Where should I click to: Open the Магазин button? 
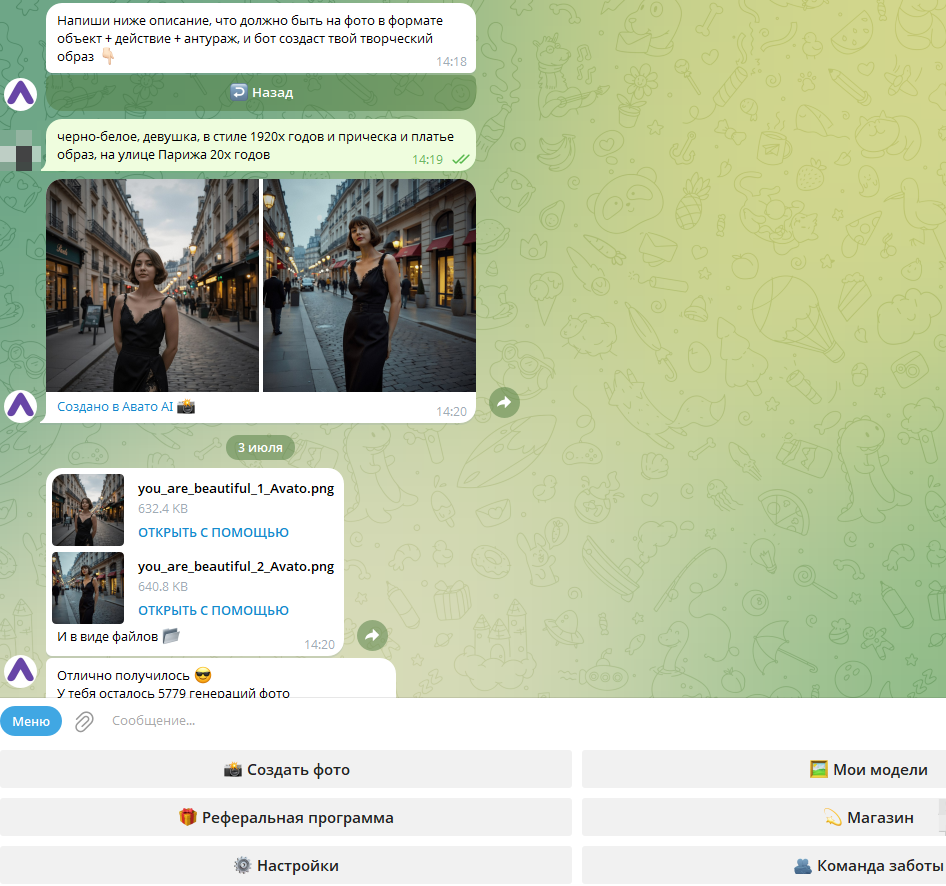coord(764,818)
